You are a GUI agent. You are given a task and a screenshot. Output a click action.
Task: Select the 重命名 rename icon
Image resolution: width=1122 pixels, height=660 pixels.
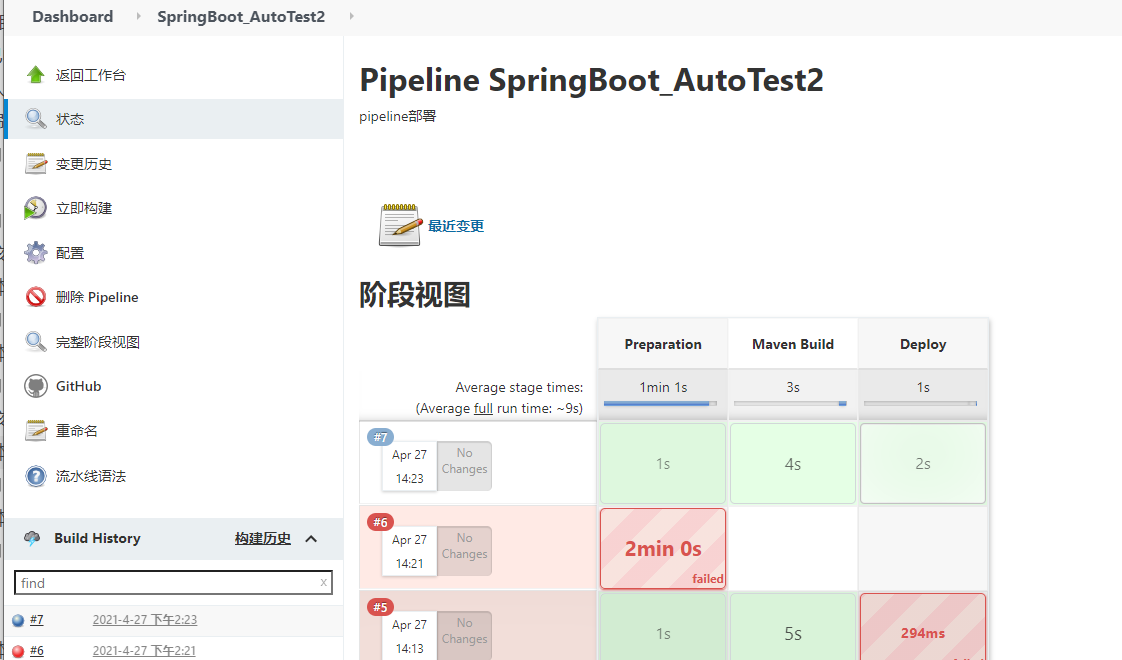click(34, 430)
